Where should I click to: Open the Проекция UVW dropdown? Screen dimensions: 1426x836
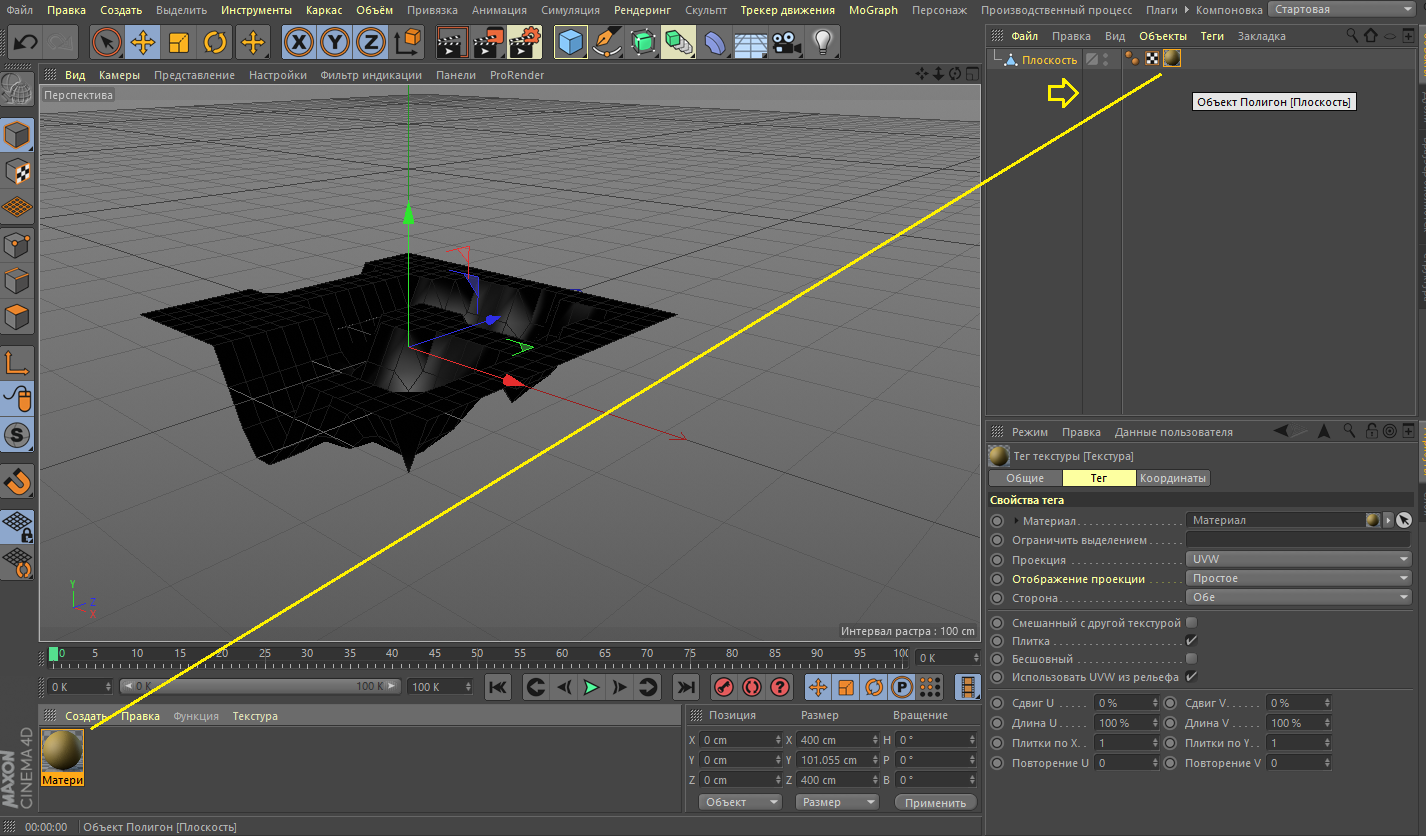[x=1299, y=560]
